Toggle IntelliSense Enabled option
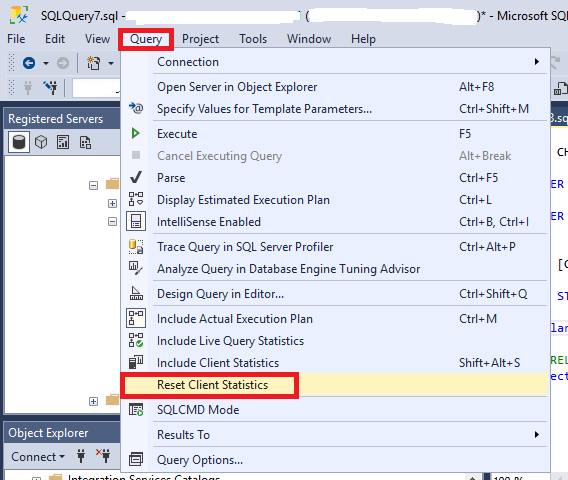This screenshot has width=568, height=480. pos(335,222)
